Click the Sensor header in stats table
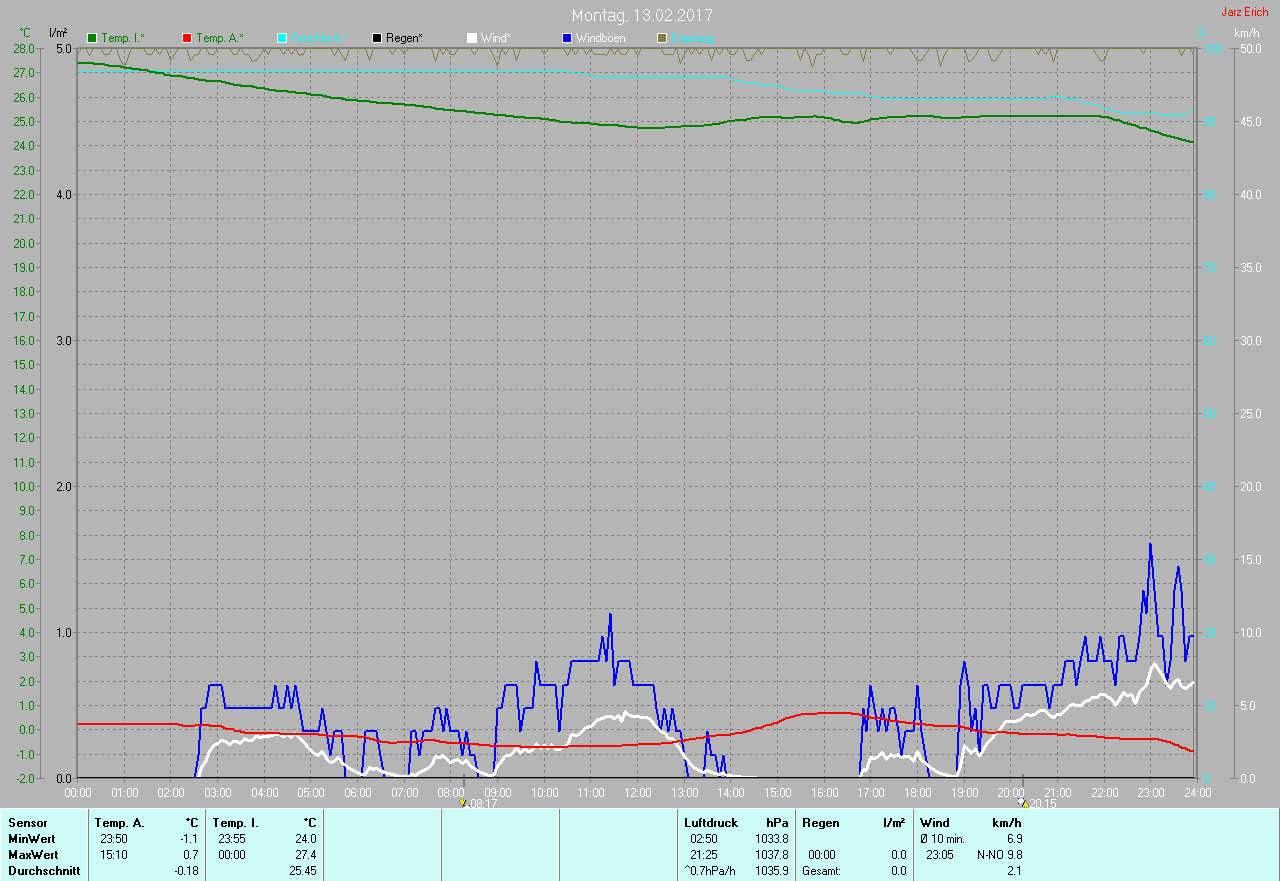 27,823
